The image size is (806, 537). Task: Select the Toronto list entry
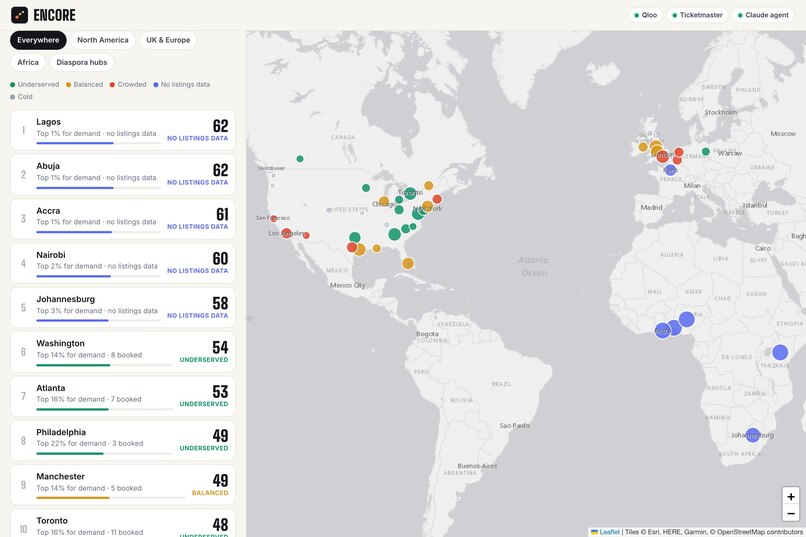(x=123, y=523)
